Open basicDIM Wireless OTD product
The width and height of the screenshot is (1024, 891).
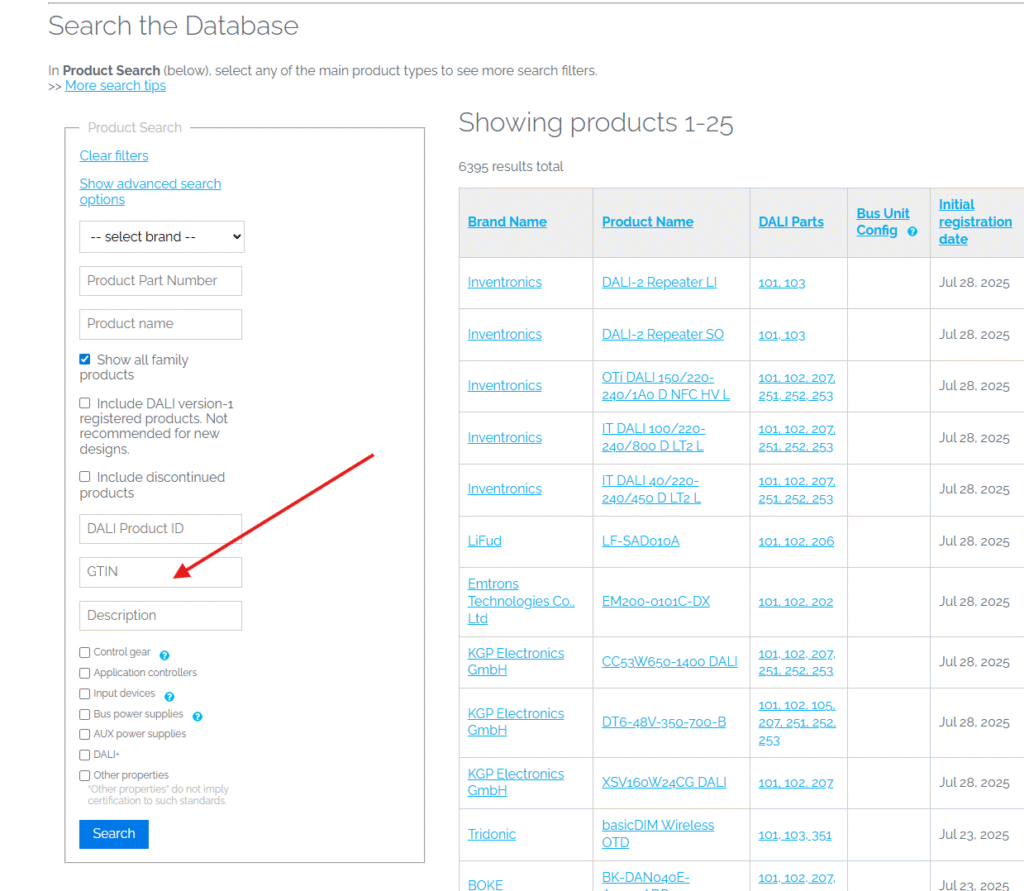[x=658, y=834]
